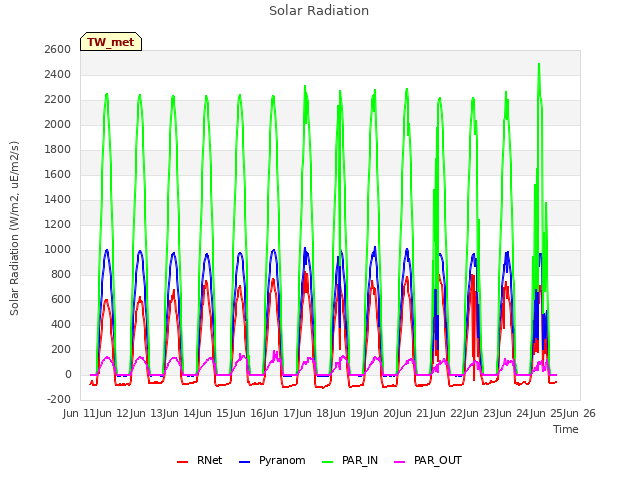Click the red RNet legend color marker

pyautogui.click(x=182, y=462)
